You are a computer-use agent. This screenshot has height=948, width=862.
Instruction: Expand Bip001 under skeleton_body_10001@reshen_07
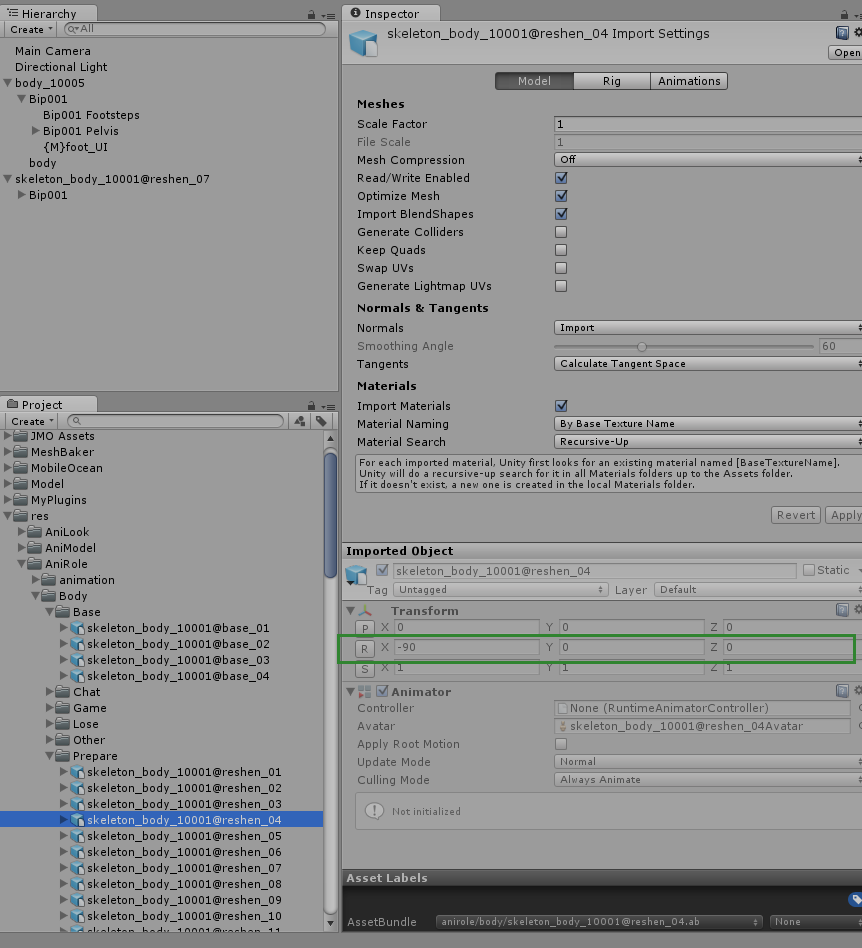pos(22,195)
